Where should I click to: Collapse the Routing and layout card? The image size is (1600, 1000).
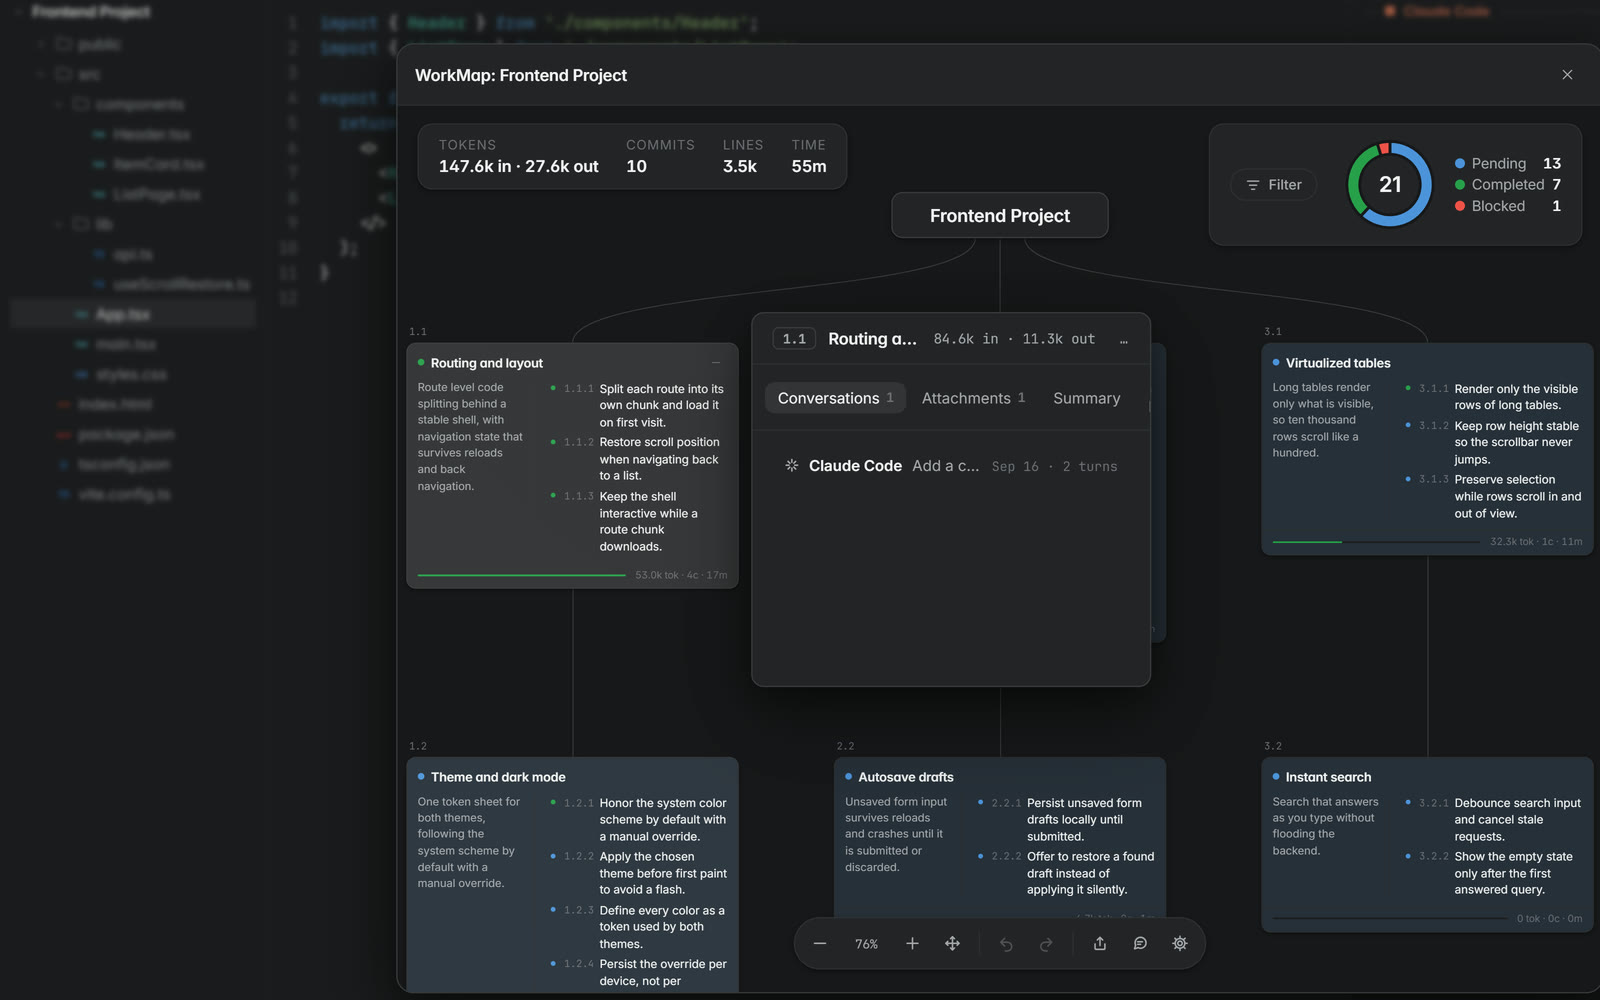pyautogui.click(x=716, y=363)
